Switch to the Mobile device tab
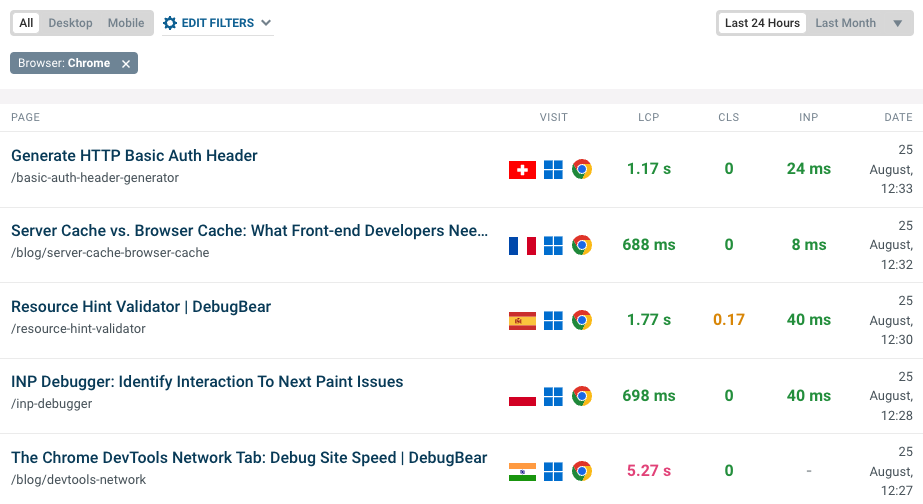923x504 pixels. click(x=125, y=23)
